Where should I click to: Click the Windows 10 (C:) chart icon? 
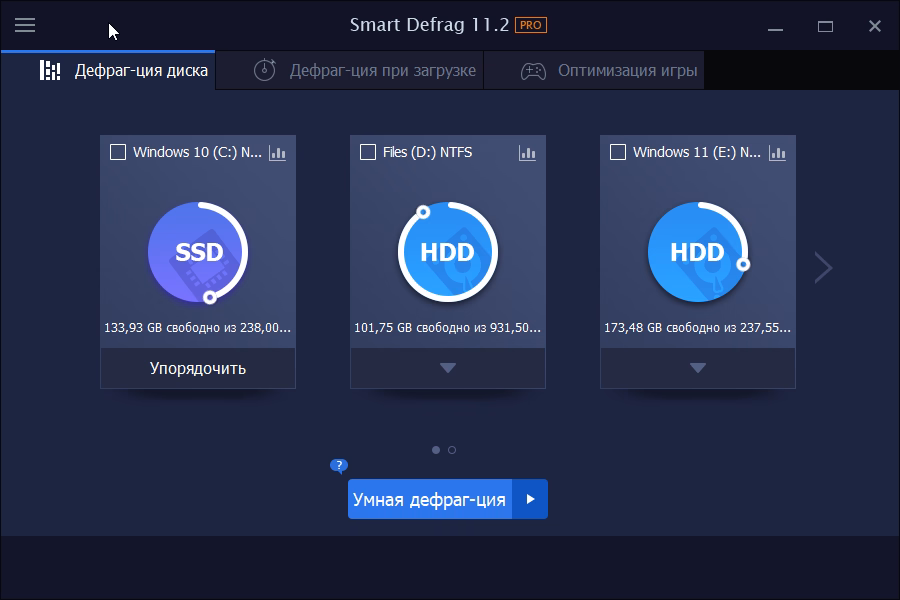pyautogui.click(x=278, y=153)
